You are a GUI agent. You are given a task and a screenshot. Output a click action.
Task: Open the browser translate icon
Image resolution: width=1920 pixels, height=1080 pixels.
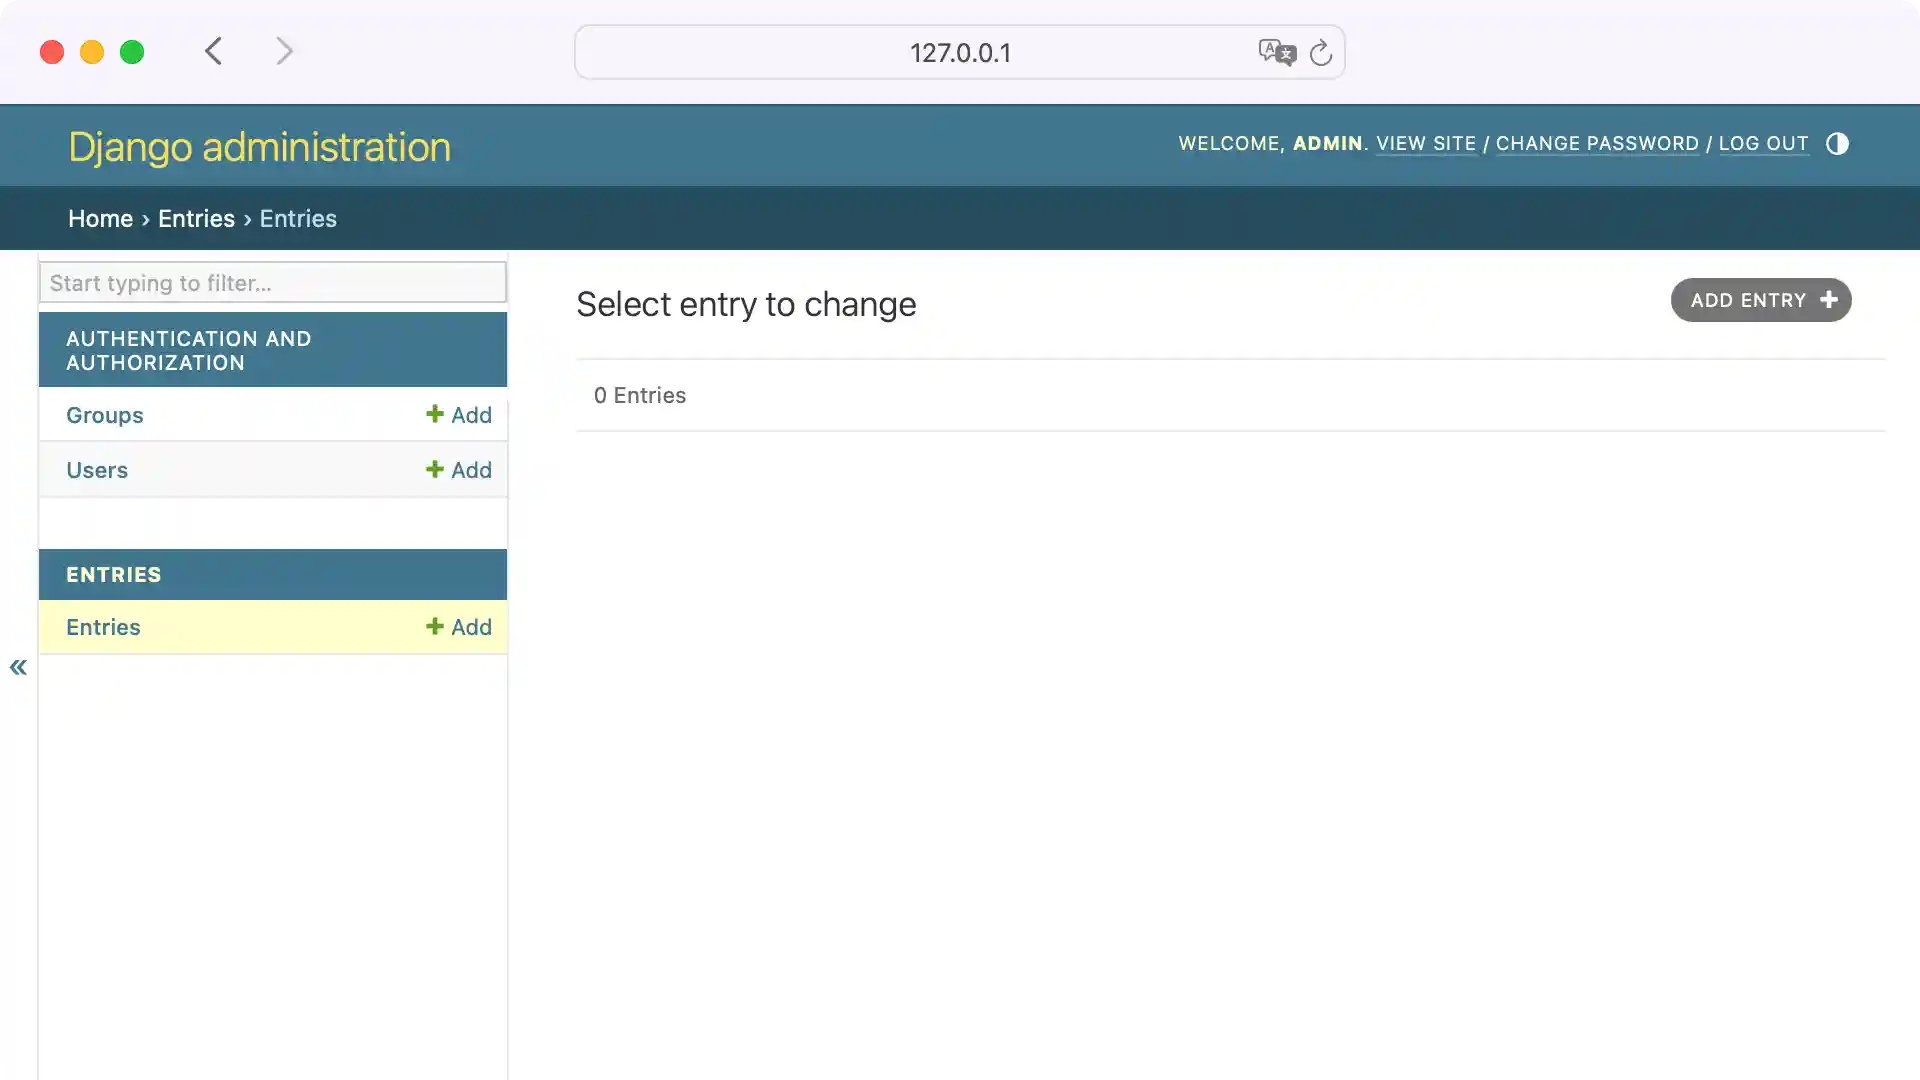click(1277, 53)
